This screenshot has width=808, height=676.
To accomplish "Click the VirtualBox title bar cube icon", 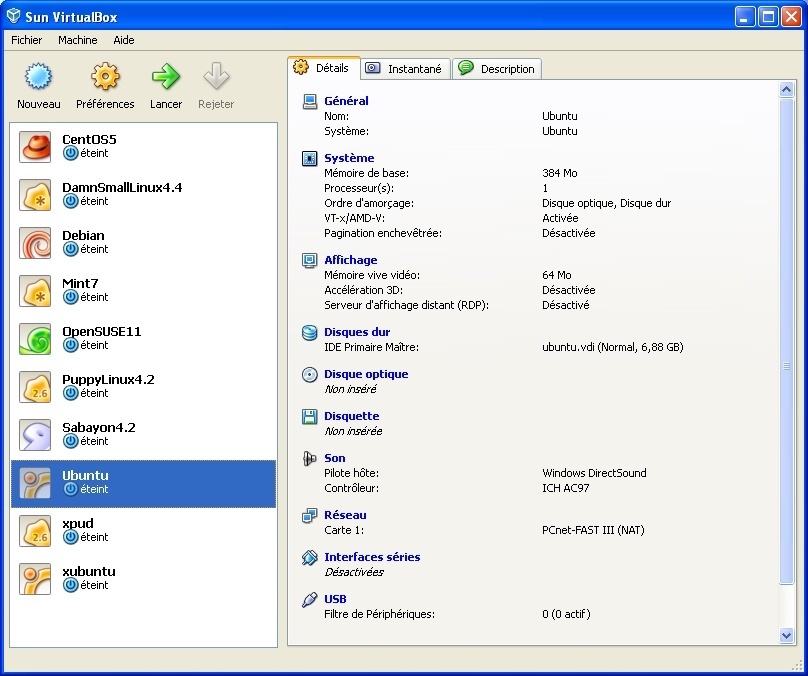I will click(13, 16).
